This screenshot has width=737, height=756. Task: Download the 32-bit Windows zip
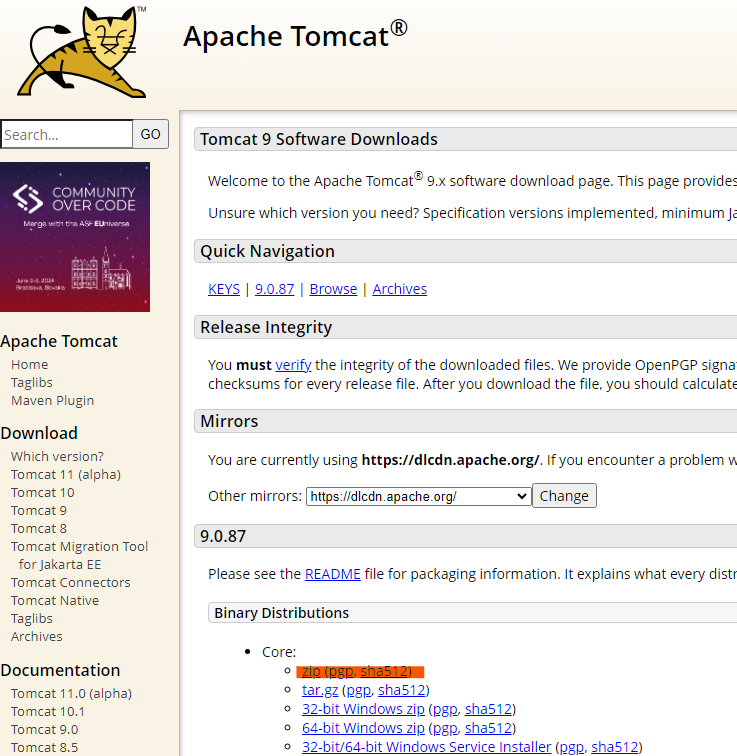tap(363, 709)
